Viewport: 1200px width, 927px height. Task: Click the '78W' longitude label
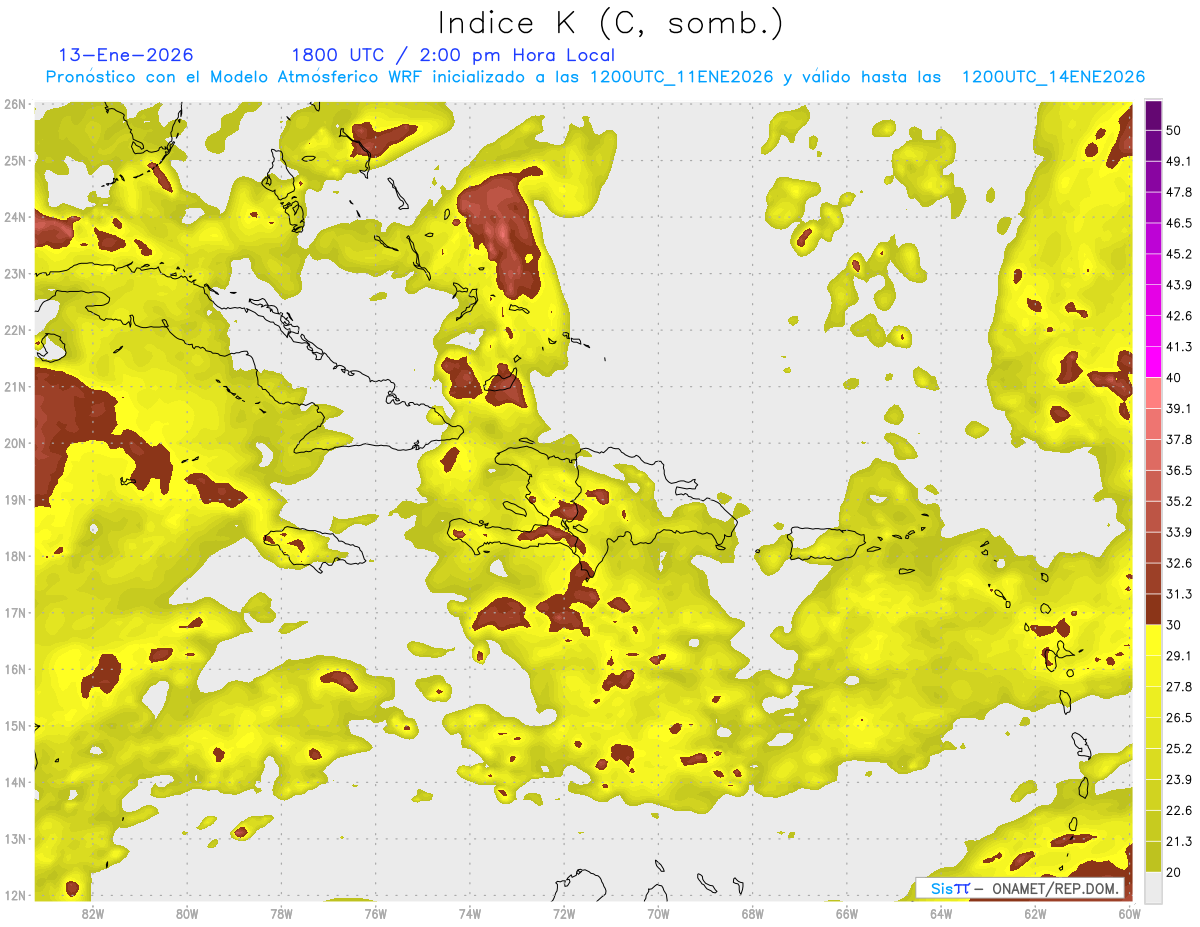click(281, 913)
